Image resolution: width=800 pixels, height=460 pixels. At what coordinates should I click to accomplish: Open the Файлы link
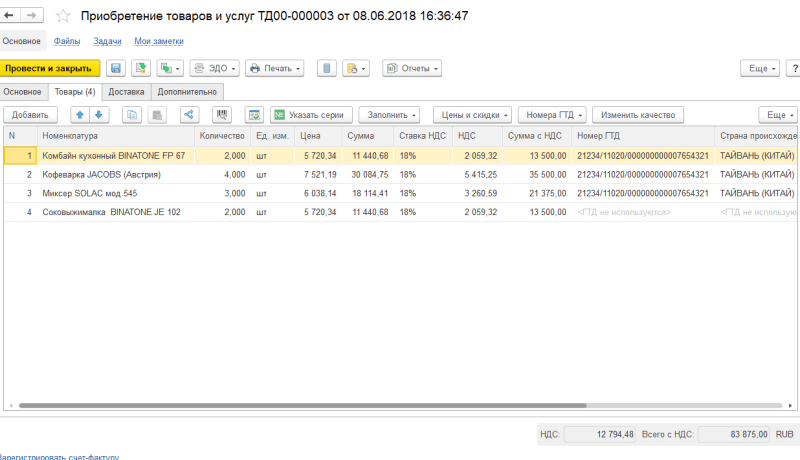click(67, 41)
